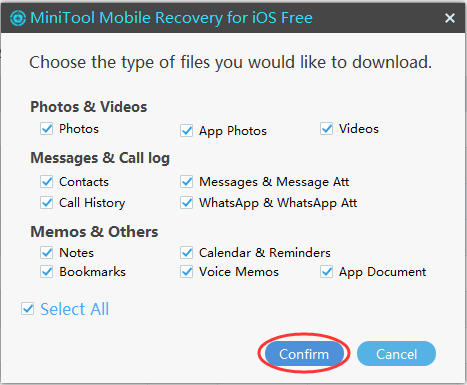
Task: Click the Confirm button
Action: click(x=304, y=354)
